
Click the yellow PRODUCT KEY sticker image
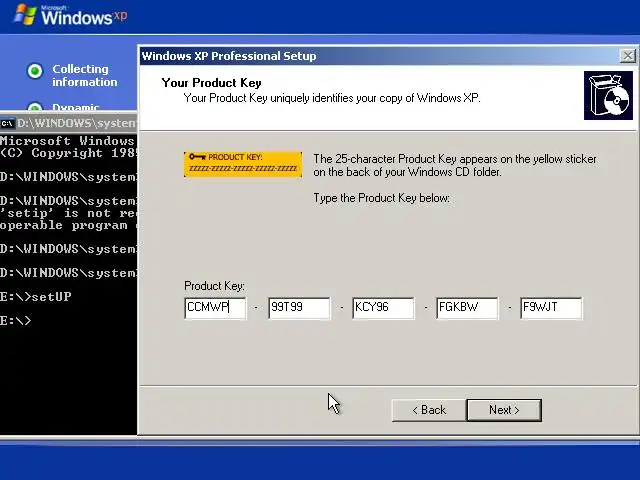pyautogui.click(x=243, y=164)
